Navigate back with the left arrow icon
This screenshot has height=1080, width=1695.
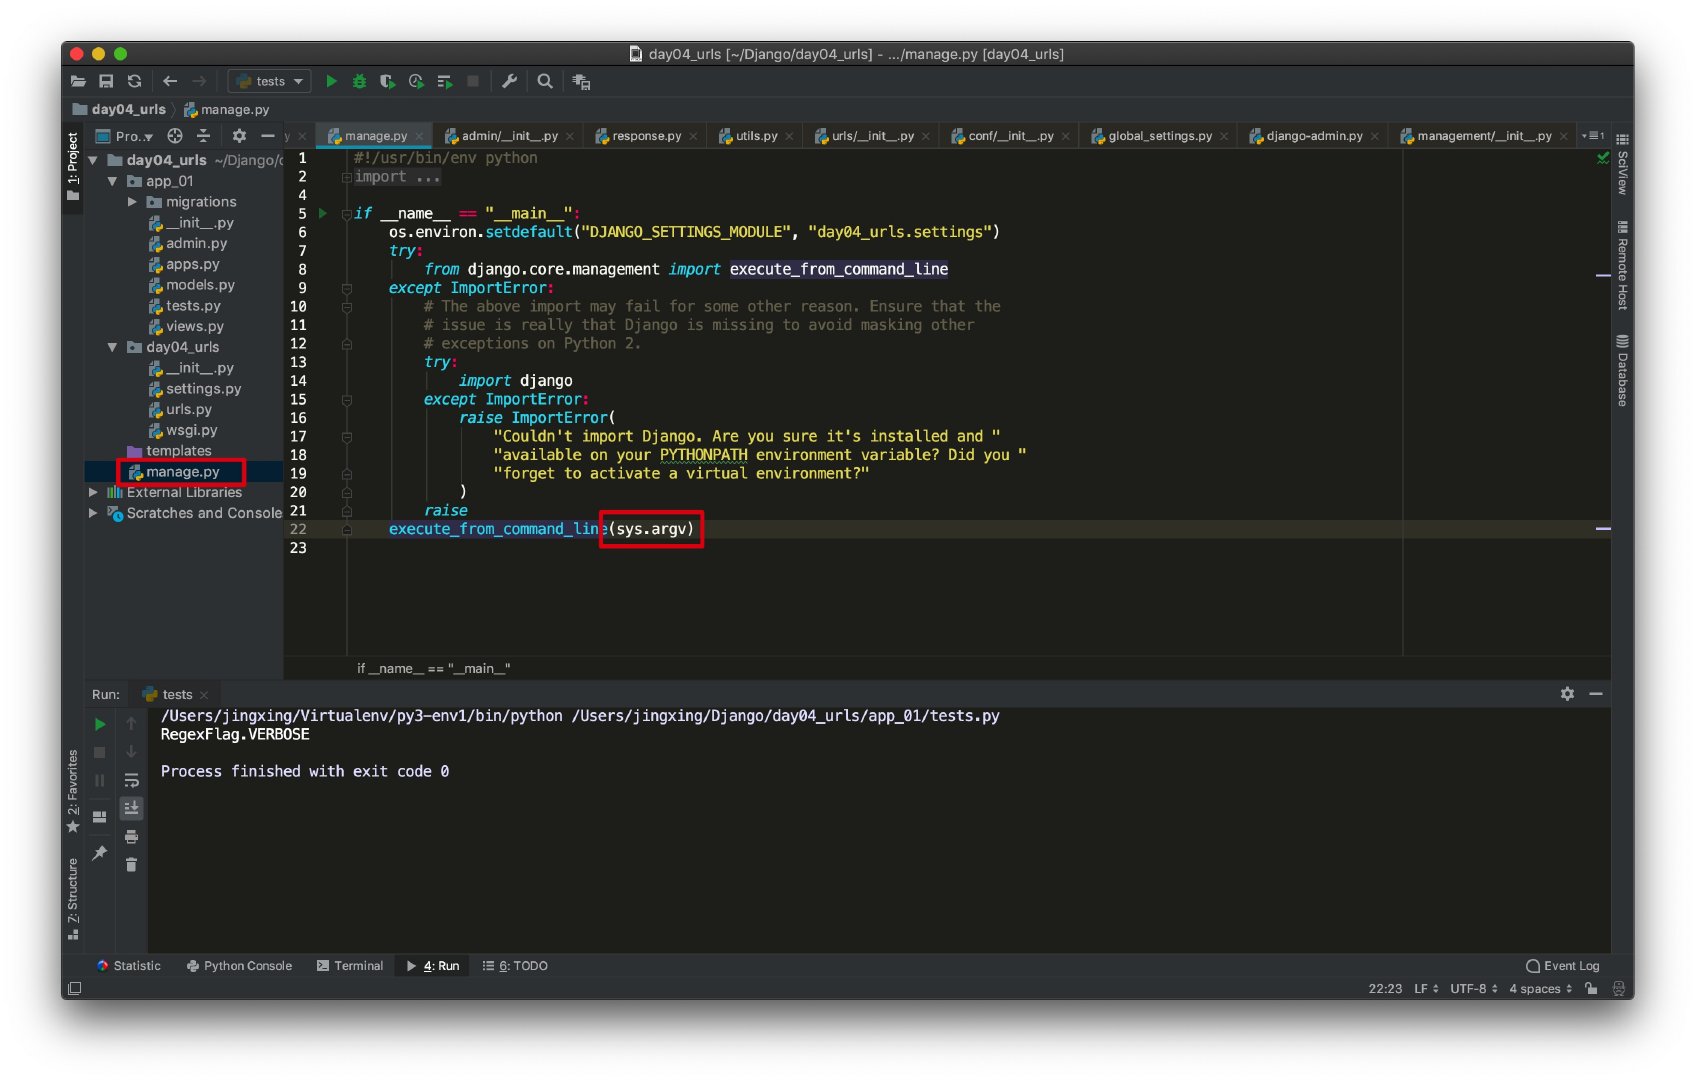coord(170,81)
